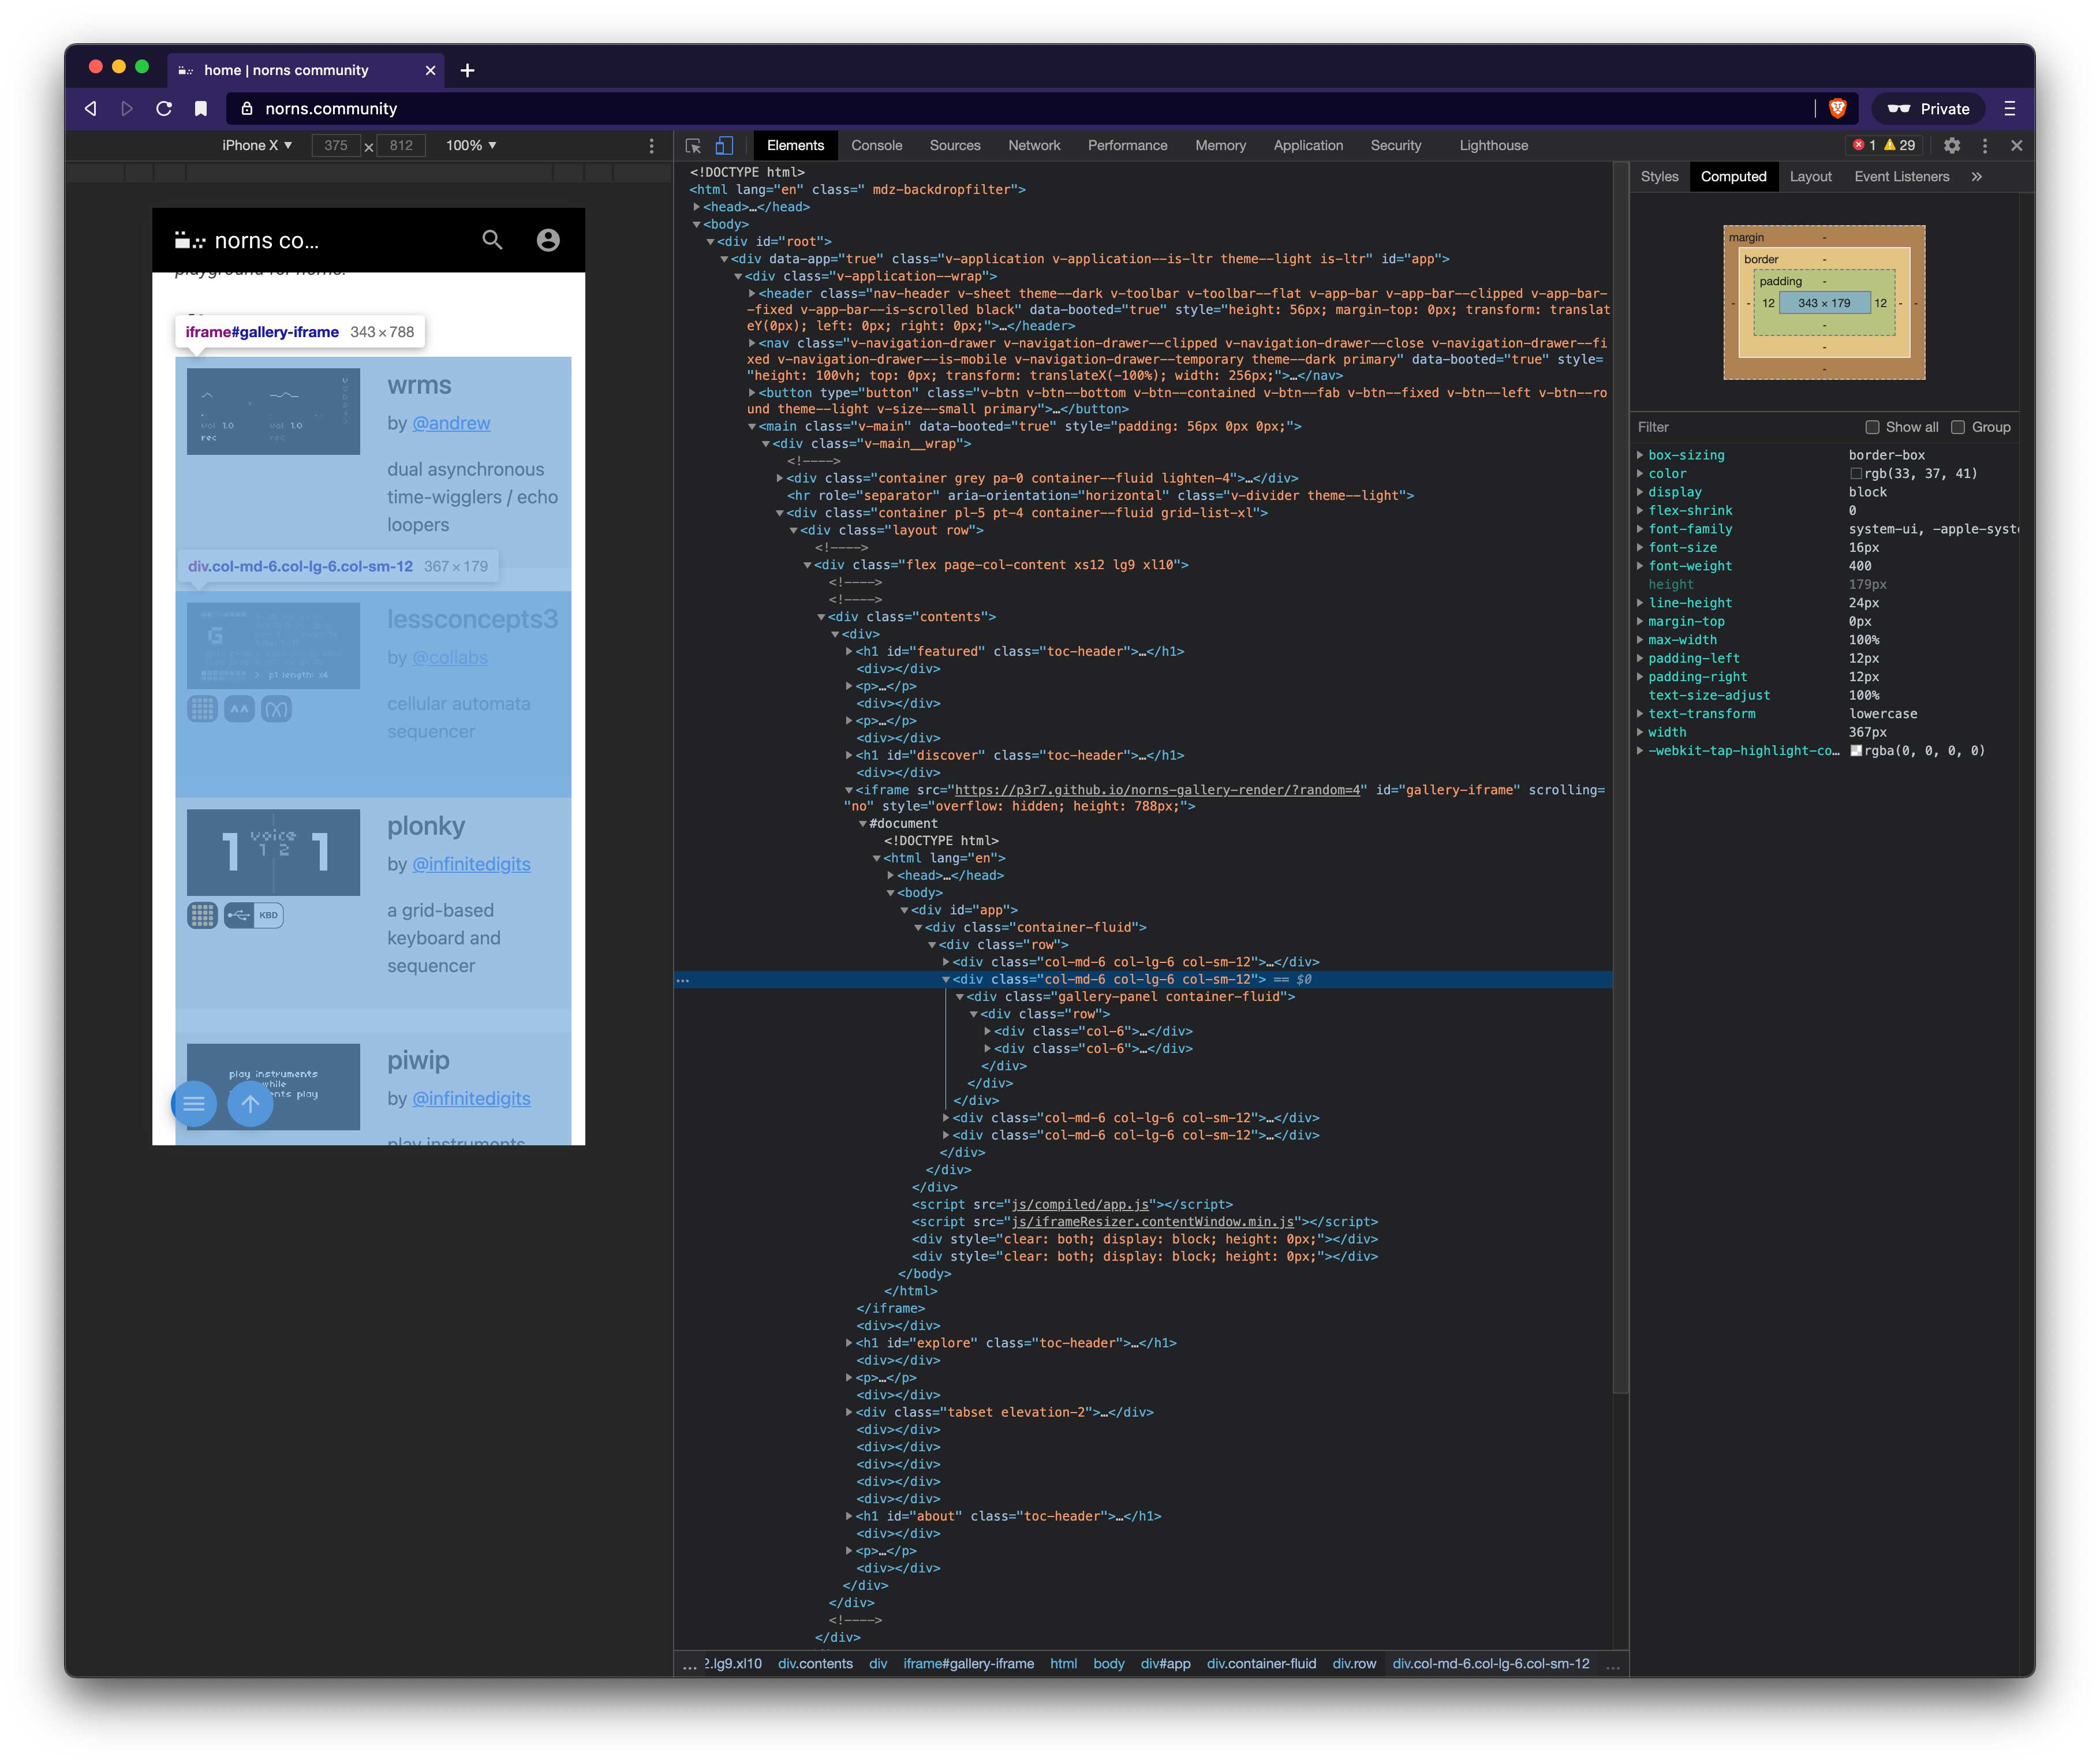2100x1763 pixels.
Task: Open the iPhone X device dropdown
Action: tap(257, 146)
